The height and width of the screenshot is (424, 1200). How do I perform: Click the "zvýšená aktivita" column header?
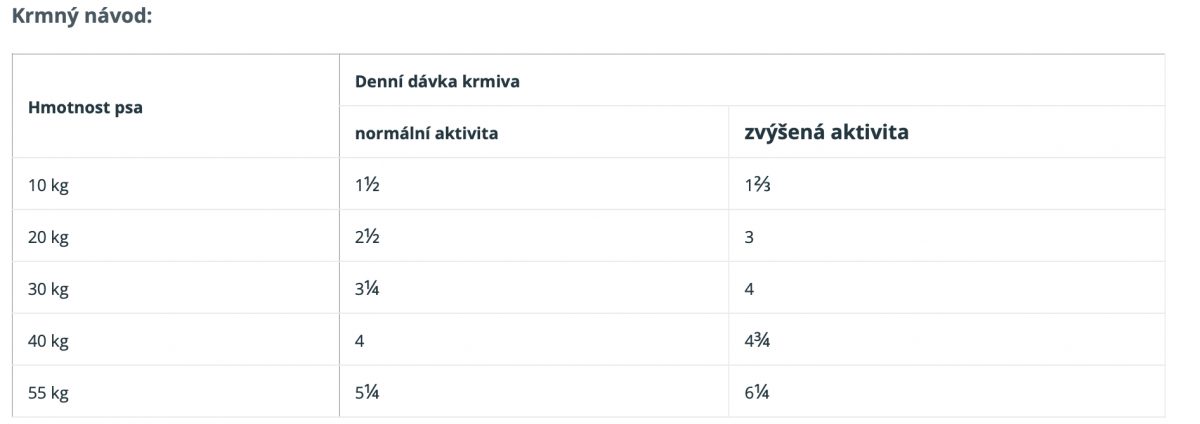click(x=826, y=132)
